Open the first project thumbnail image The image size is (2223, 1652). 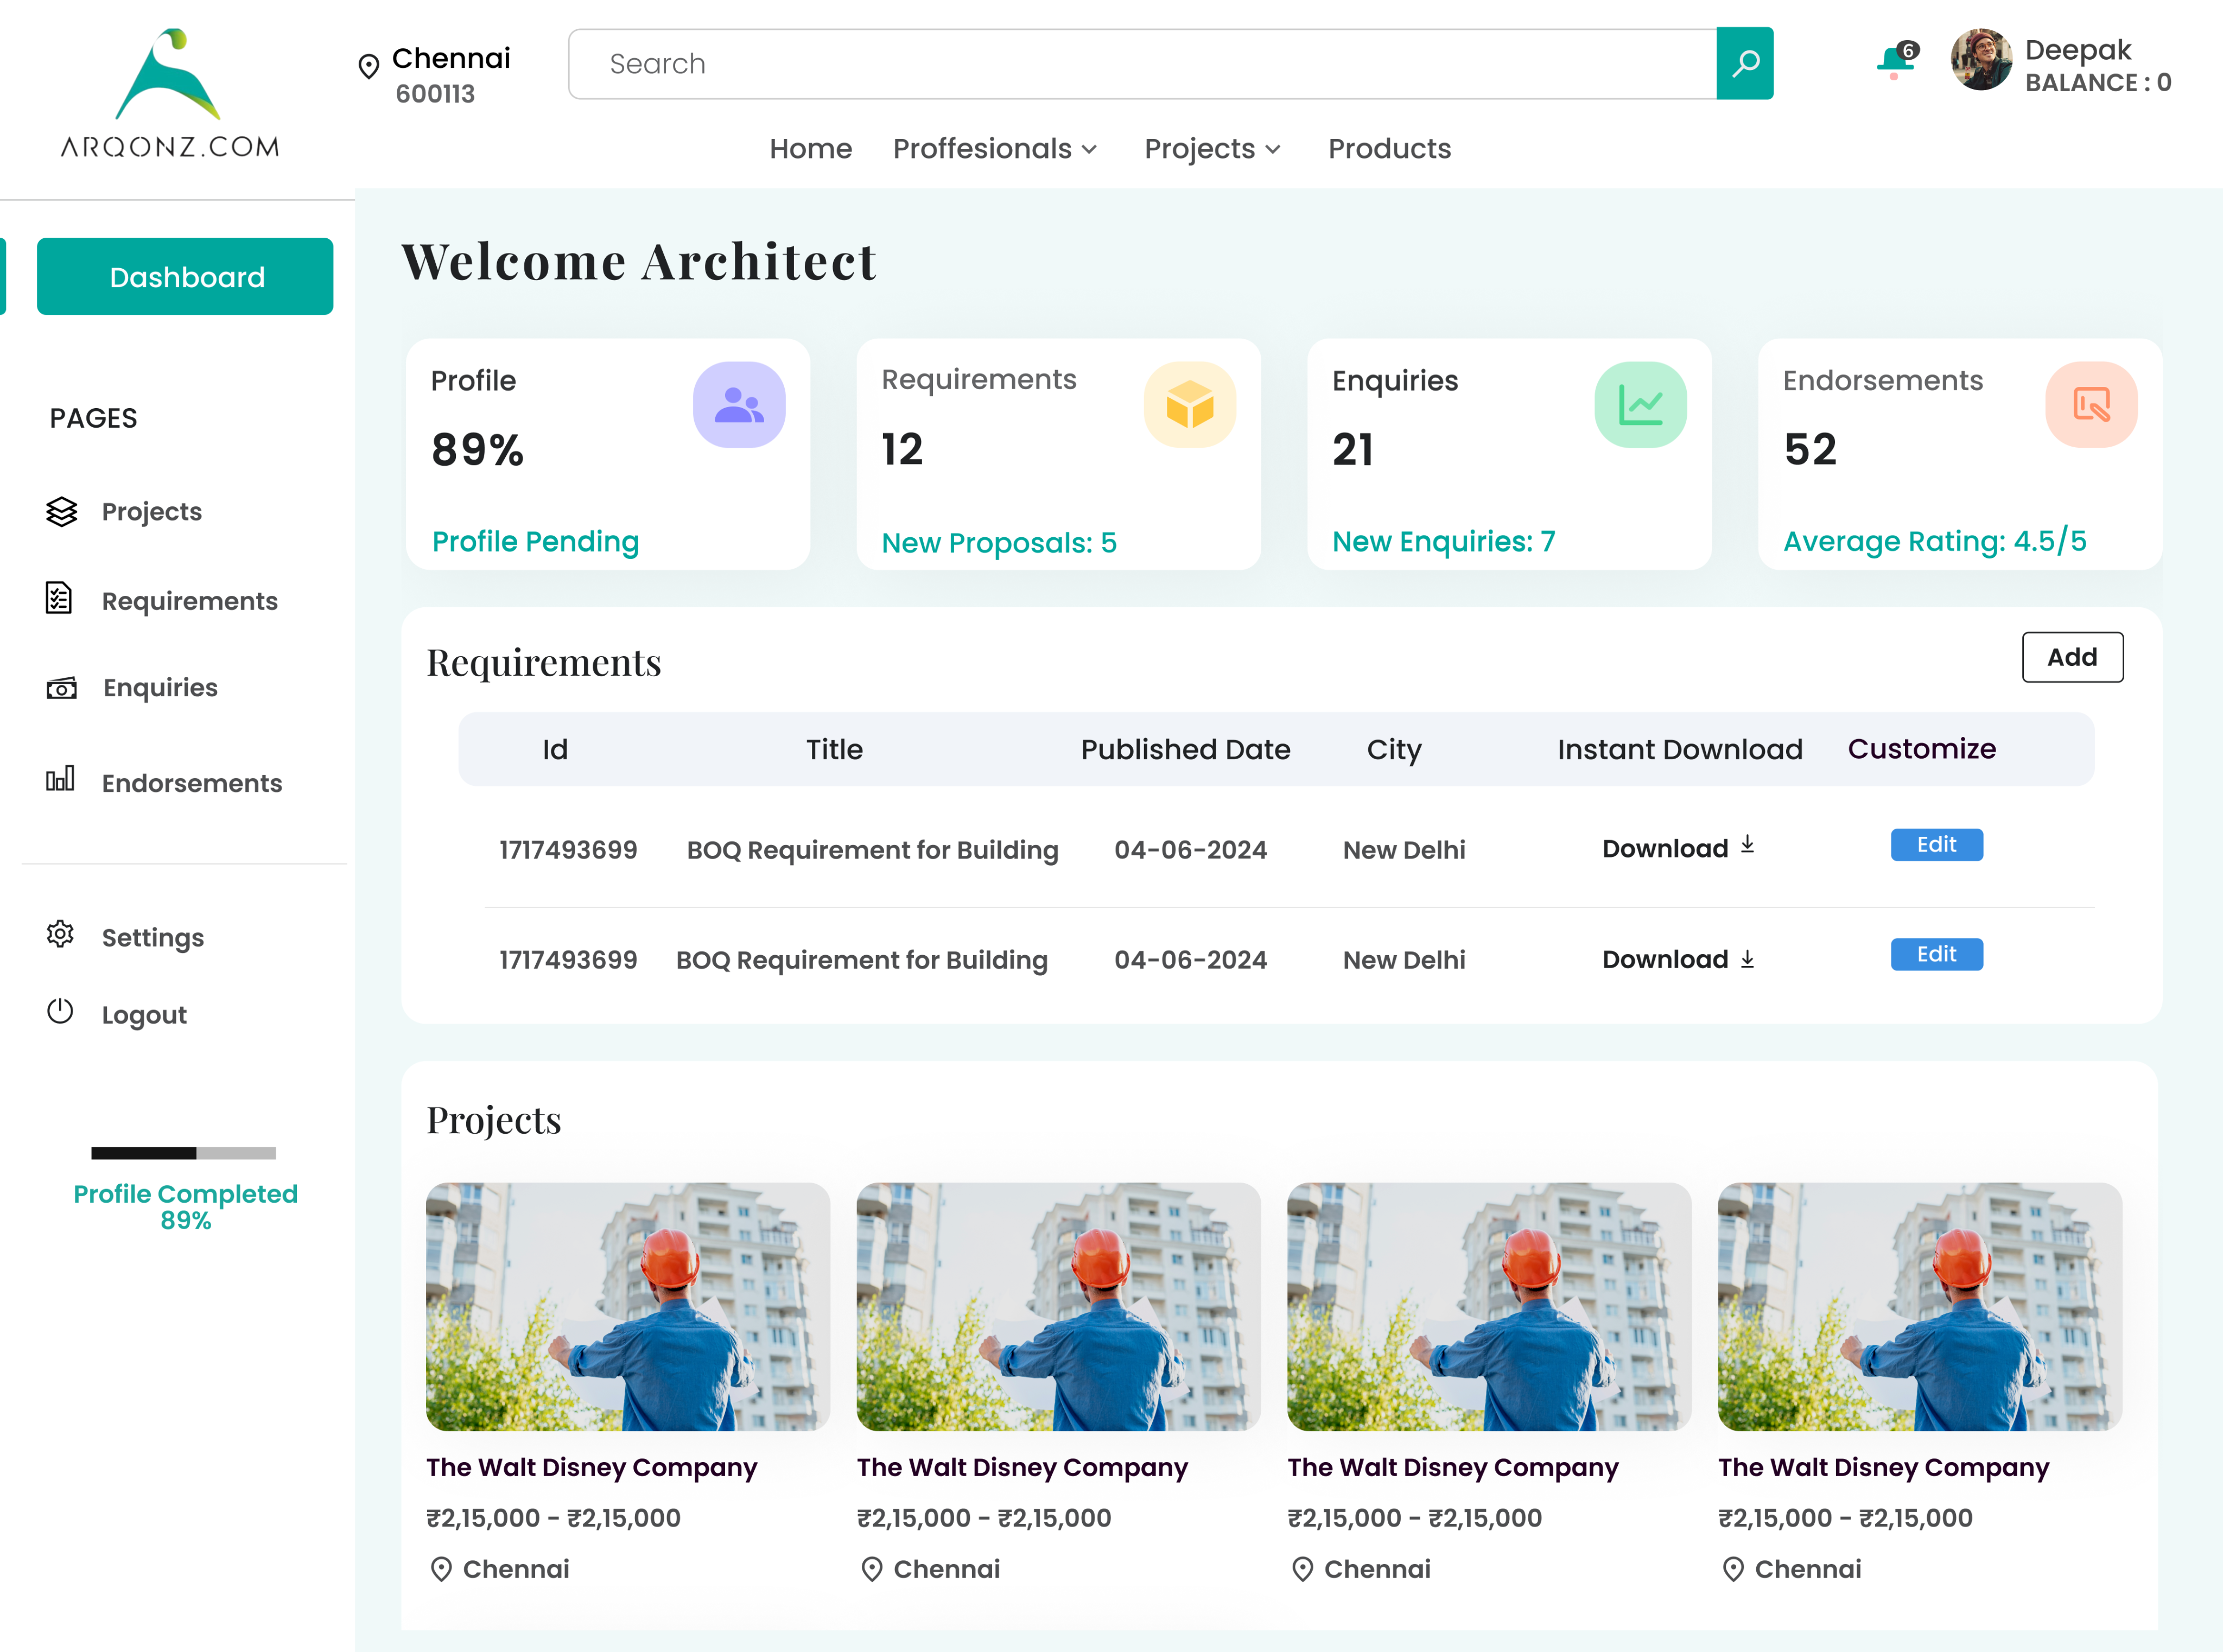tap(627, 1306)
